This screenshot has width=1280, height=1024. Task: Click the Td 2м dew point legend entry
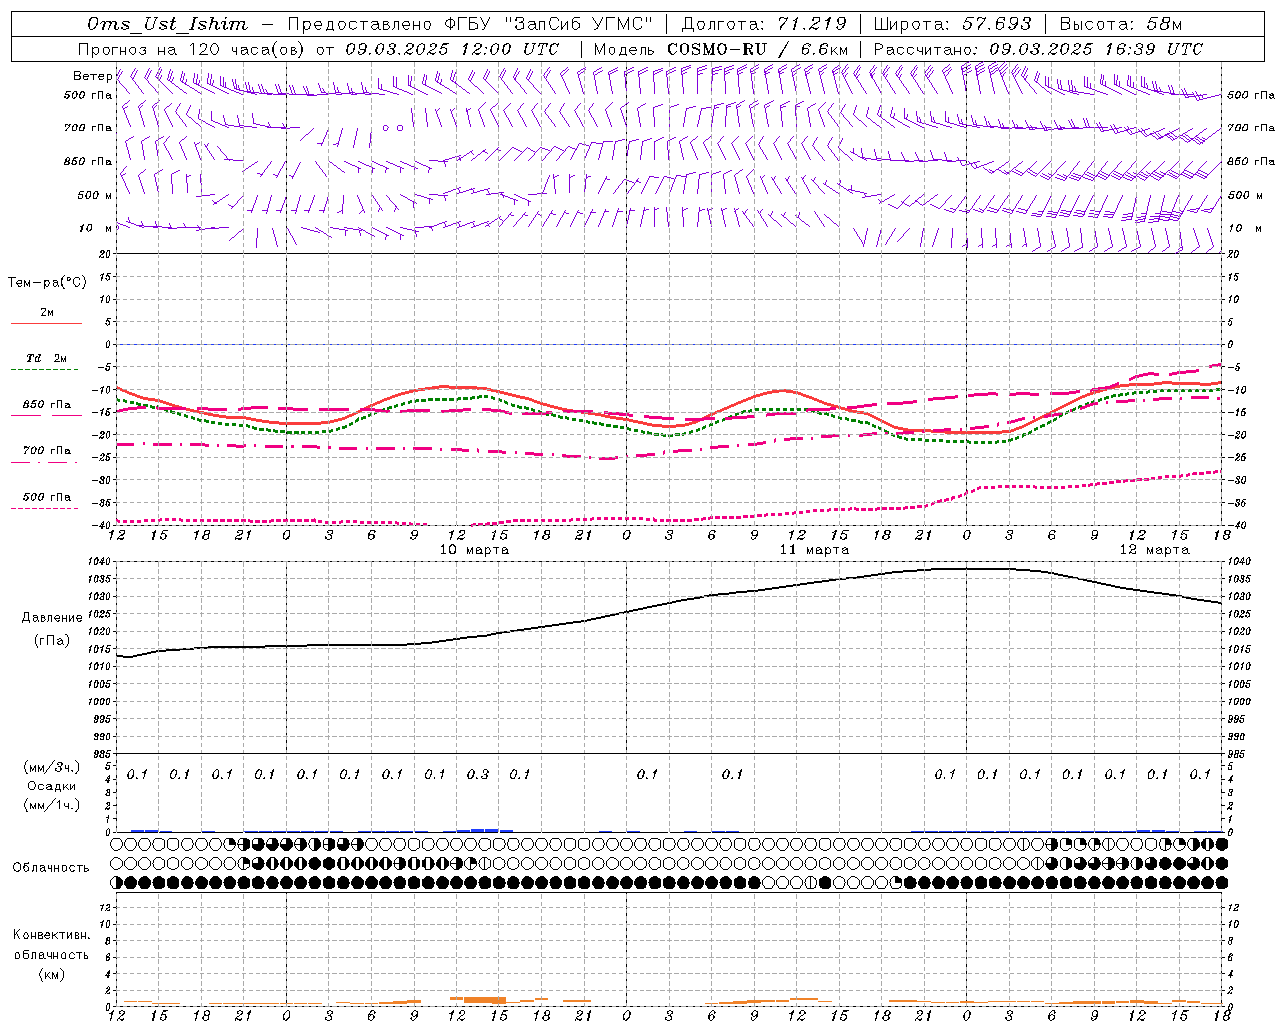pyautogui.click(x=47, y=358)
